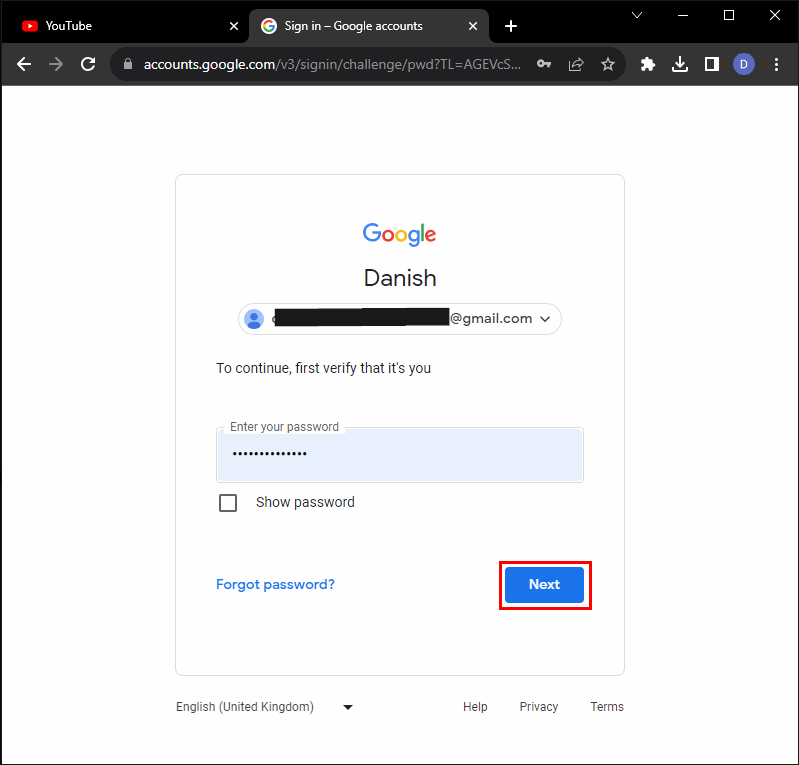Enable the Show password checkbox
This screenshot has height=765, width=799.
click(x=228, y=503)
